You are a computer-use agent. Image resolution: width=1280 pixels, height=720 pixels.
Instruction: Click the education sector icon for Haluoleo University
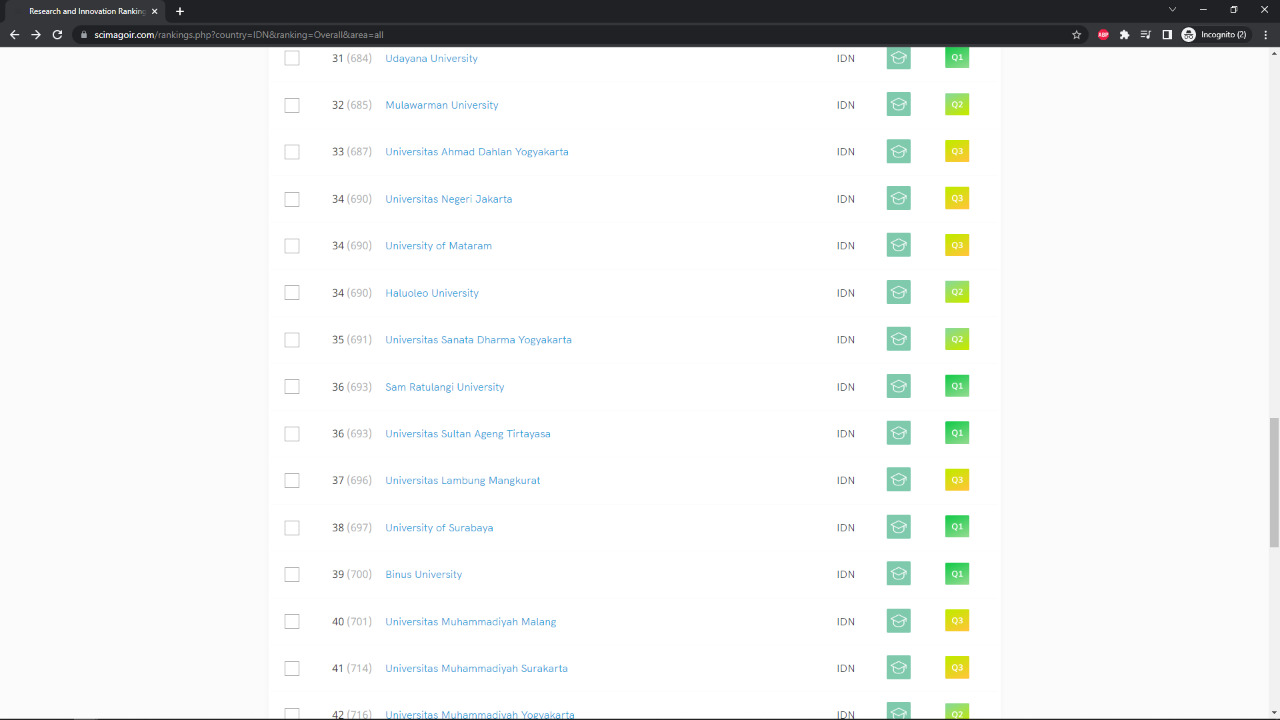(899, 293)
